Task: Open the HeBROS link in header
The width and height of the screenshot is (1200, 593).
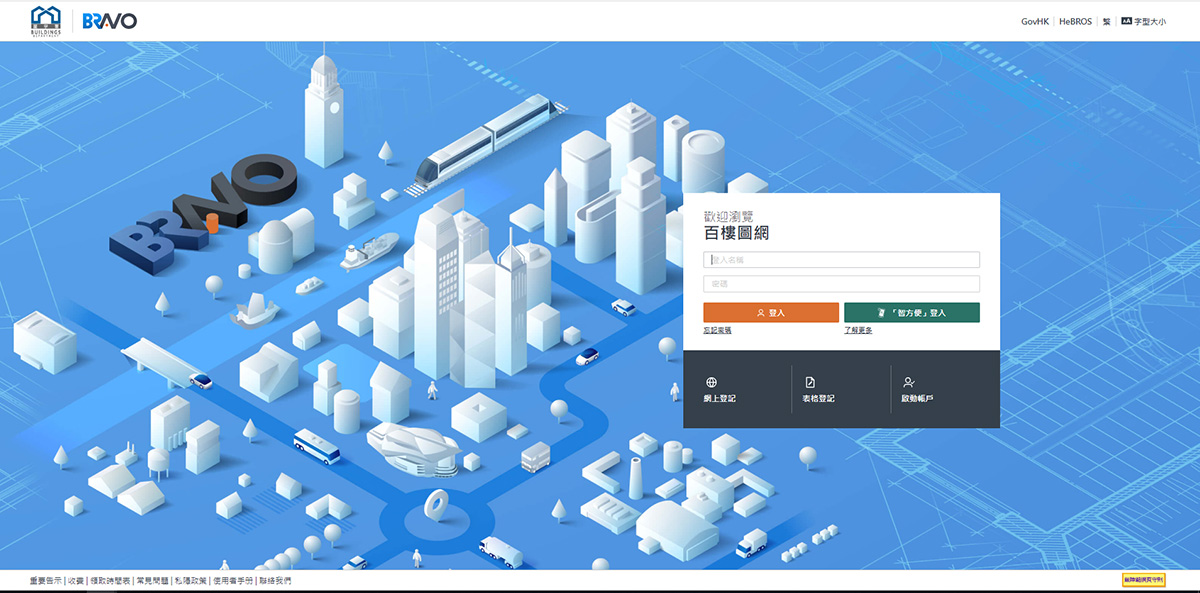Action: 1076,21
